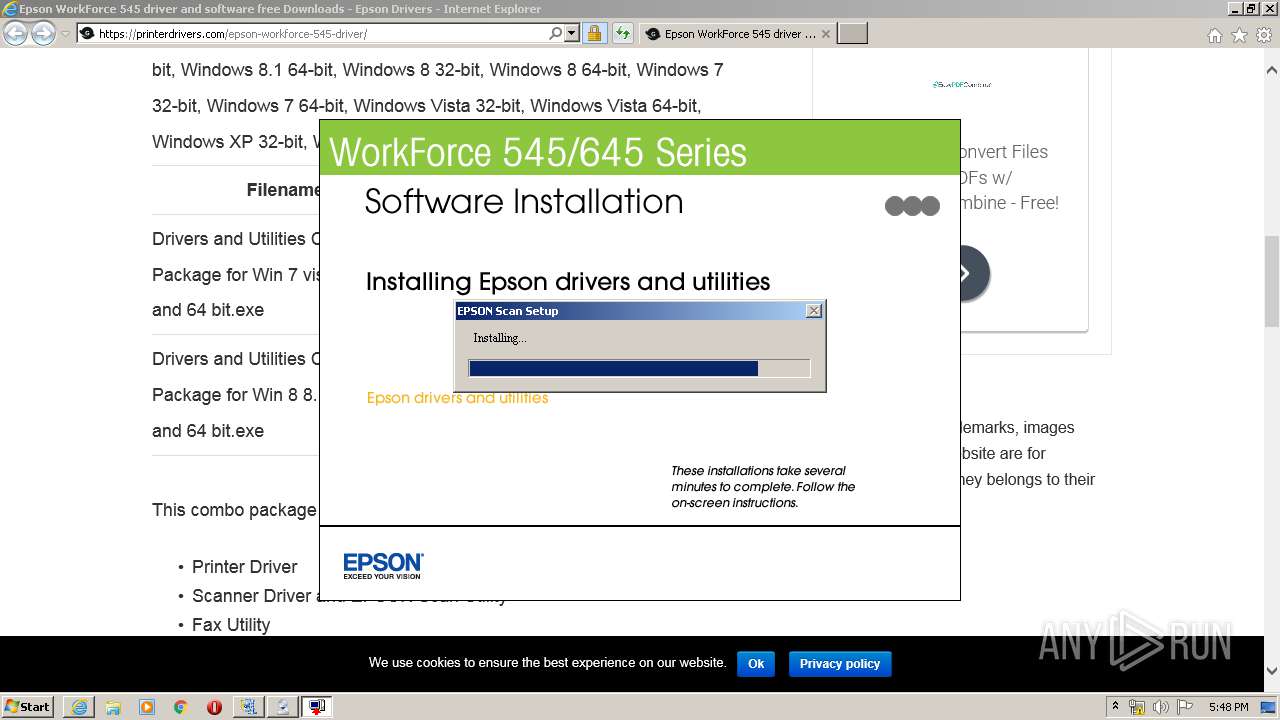Click the Internet Explorer icon in title bar
This screenshot has width=1280, height=720.
pyautogui.click(x=10, y=9)
